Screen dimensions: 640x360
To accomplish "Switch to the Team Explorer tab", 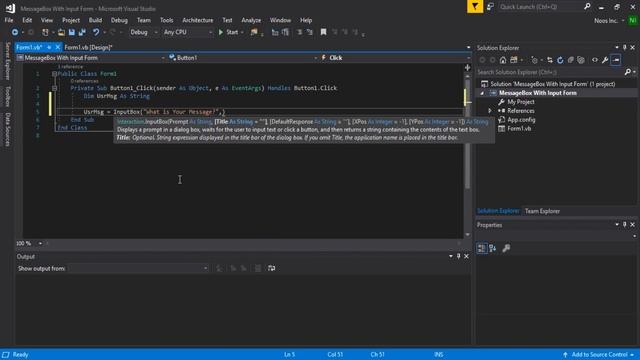I will [x=542, y=211].
